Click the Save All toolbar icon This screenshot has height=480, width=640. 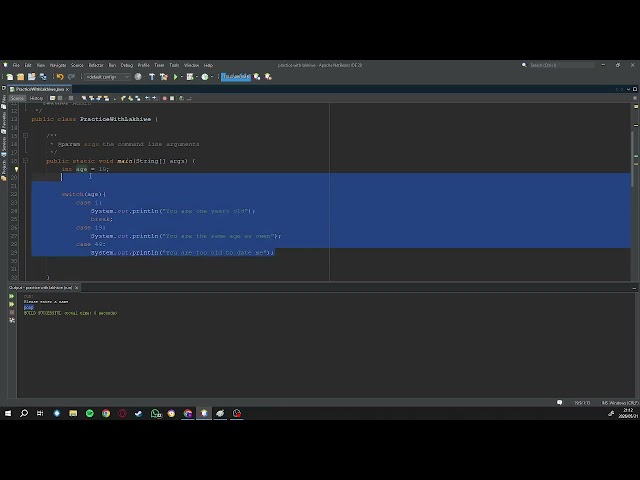pos(43,77)
